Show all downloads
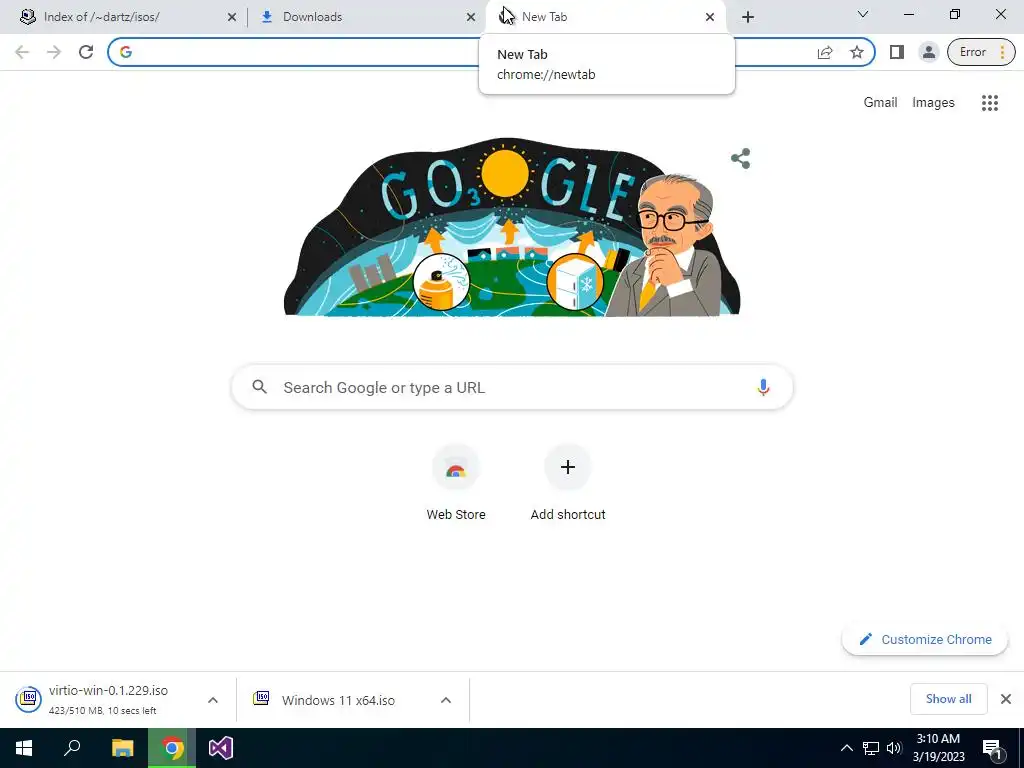The width and height of the screenshot is (1024, 768). tap(948, 699)
